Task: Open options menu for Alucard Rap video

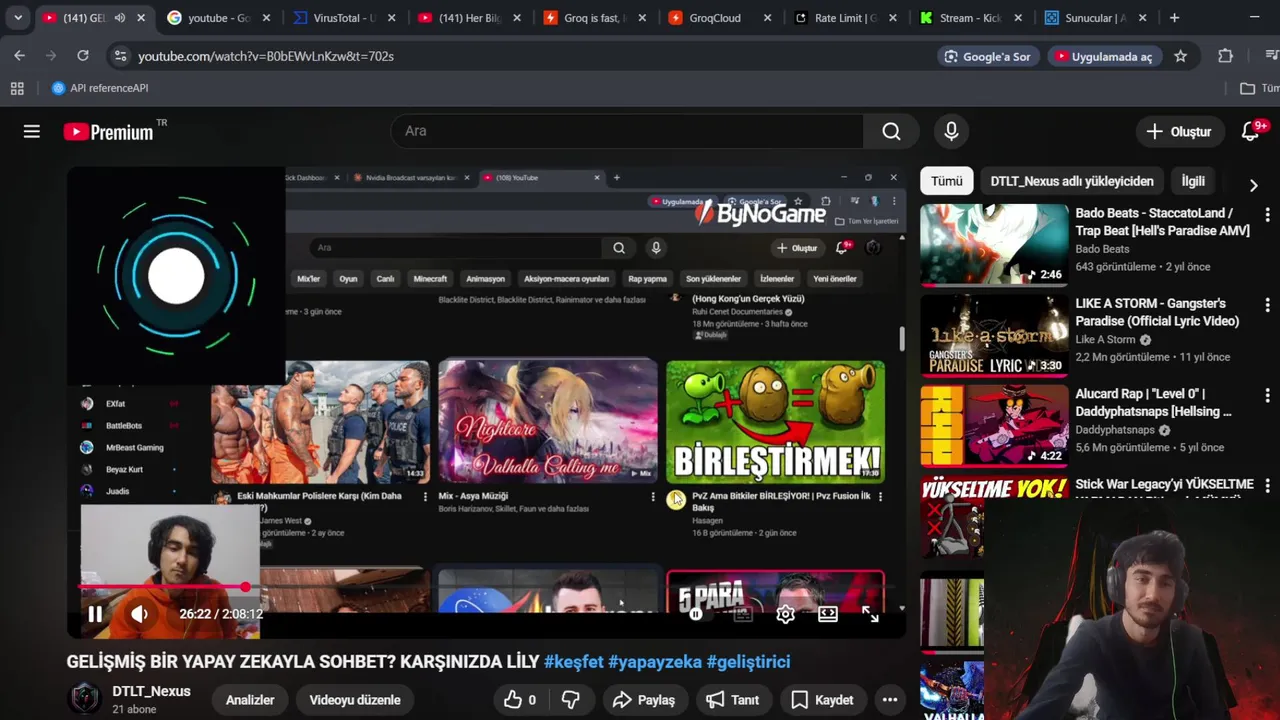Action: pos(1268,396)
